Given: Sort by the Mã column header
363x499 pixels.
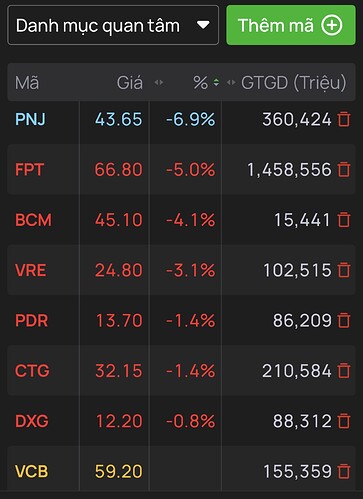Looking at the screenshot, I should (x=27, y=83).
